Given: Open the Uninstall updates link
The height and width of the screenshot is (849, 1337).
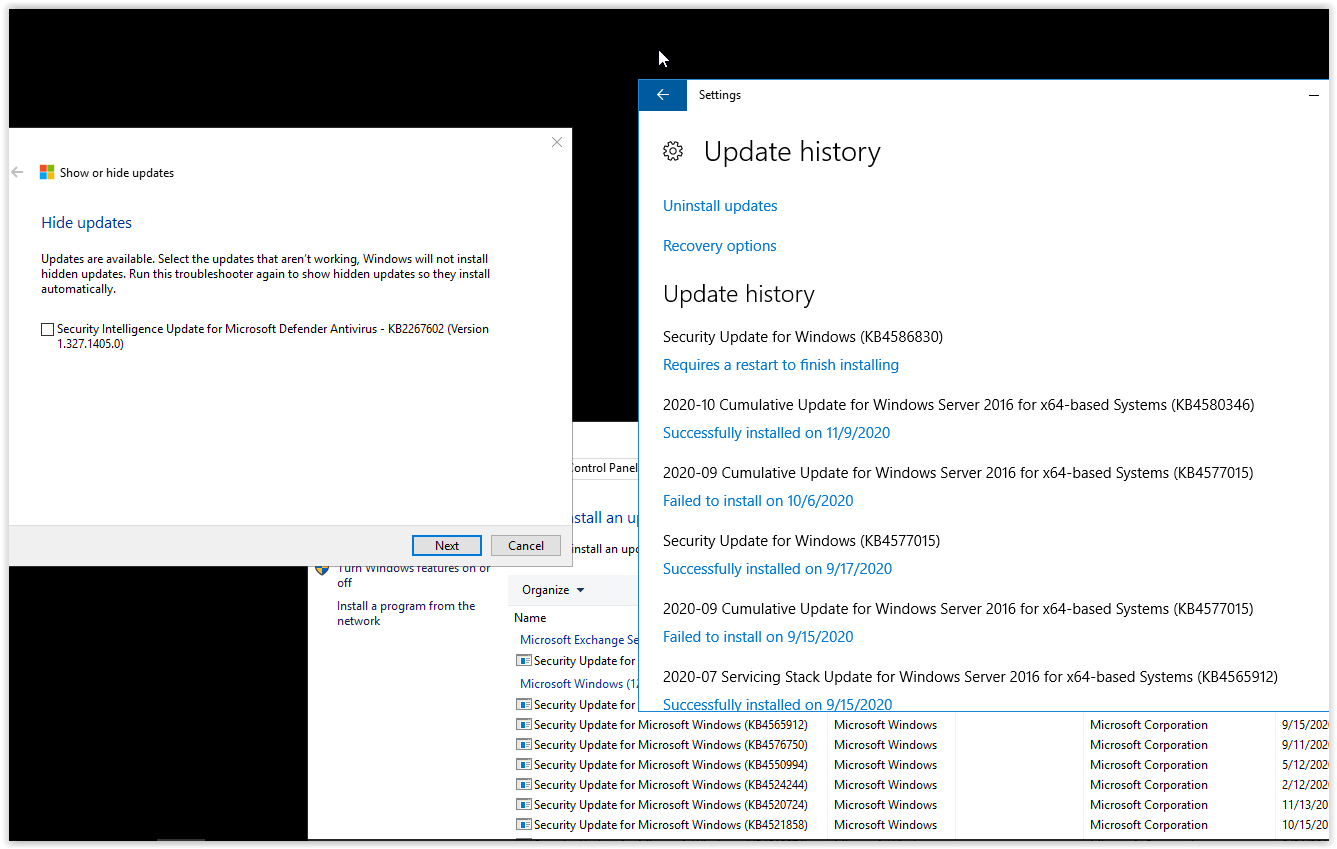Looking at the screenshot, I should [719, 205].
